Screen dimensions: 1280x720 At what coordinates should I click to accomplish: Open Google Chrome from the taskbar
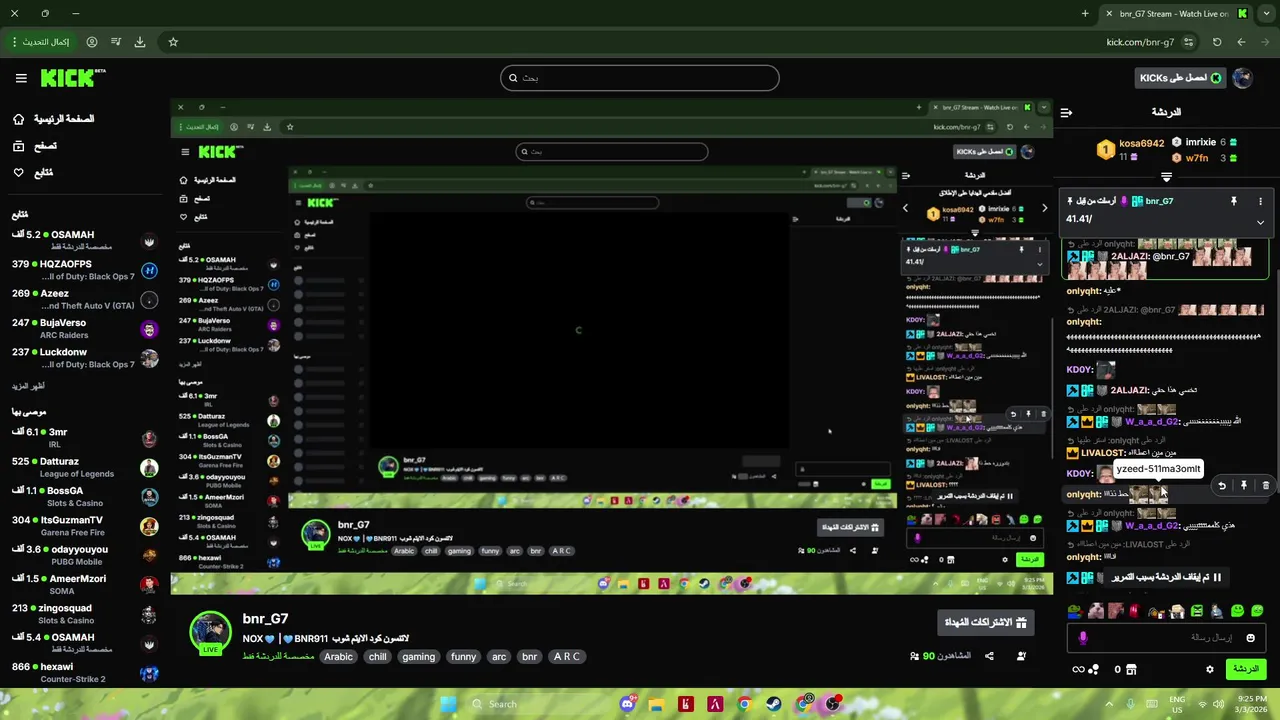click(744, 704)
